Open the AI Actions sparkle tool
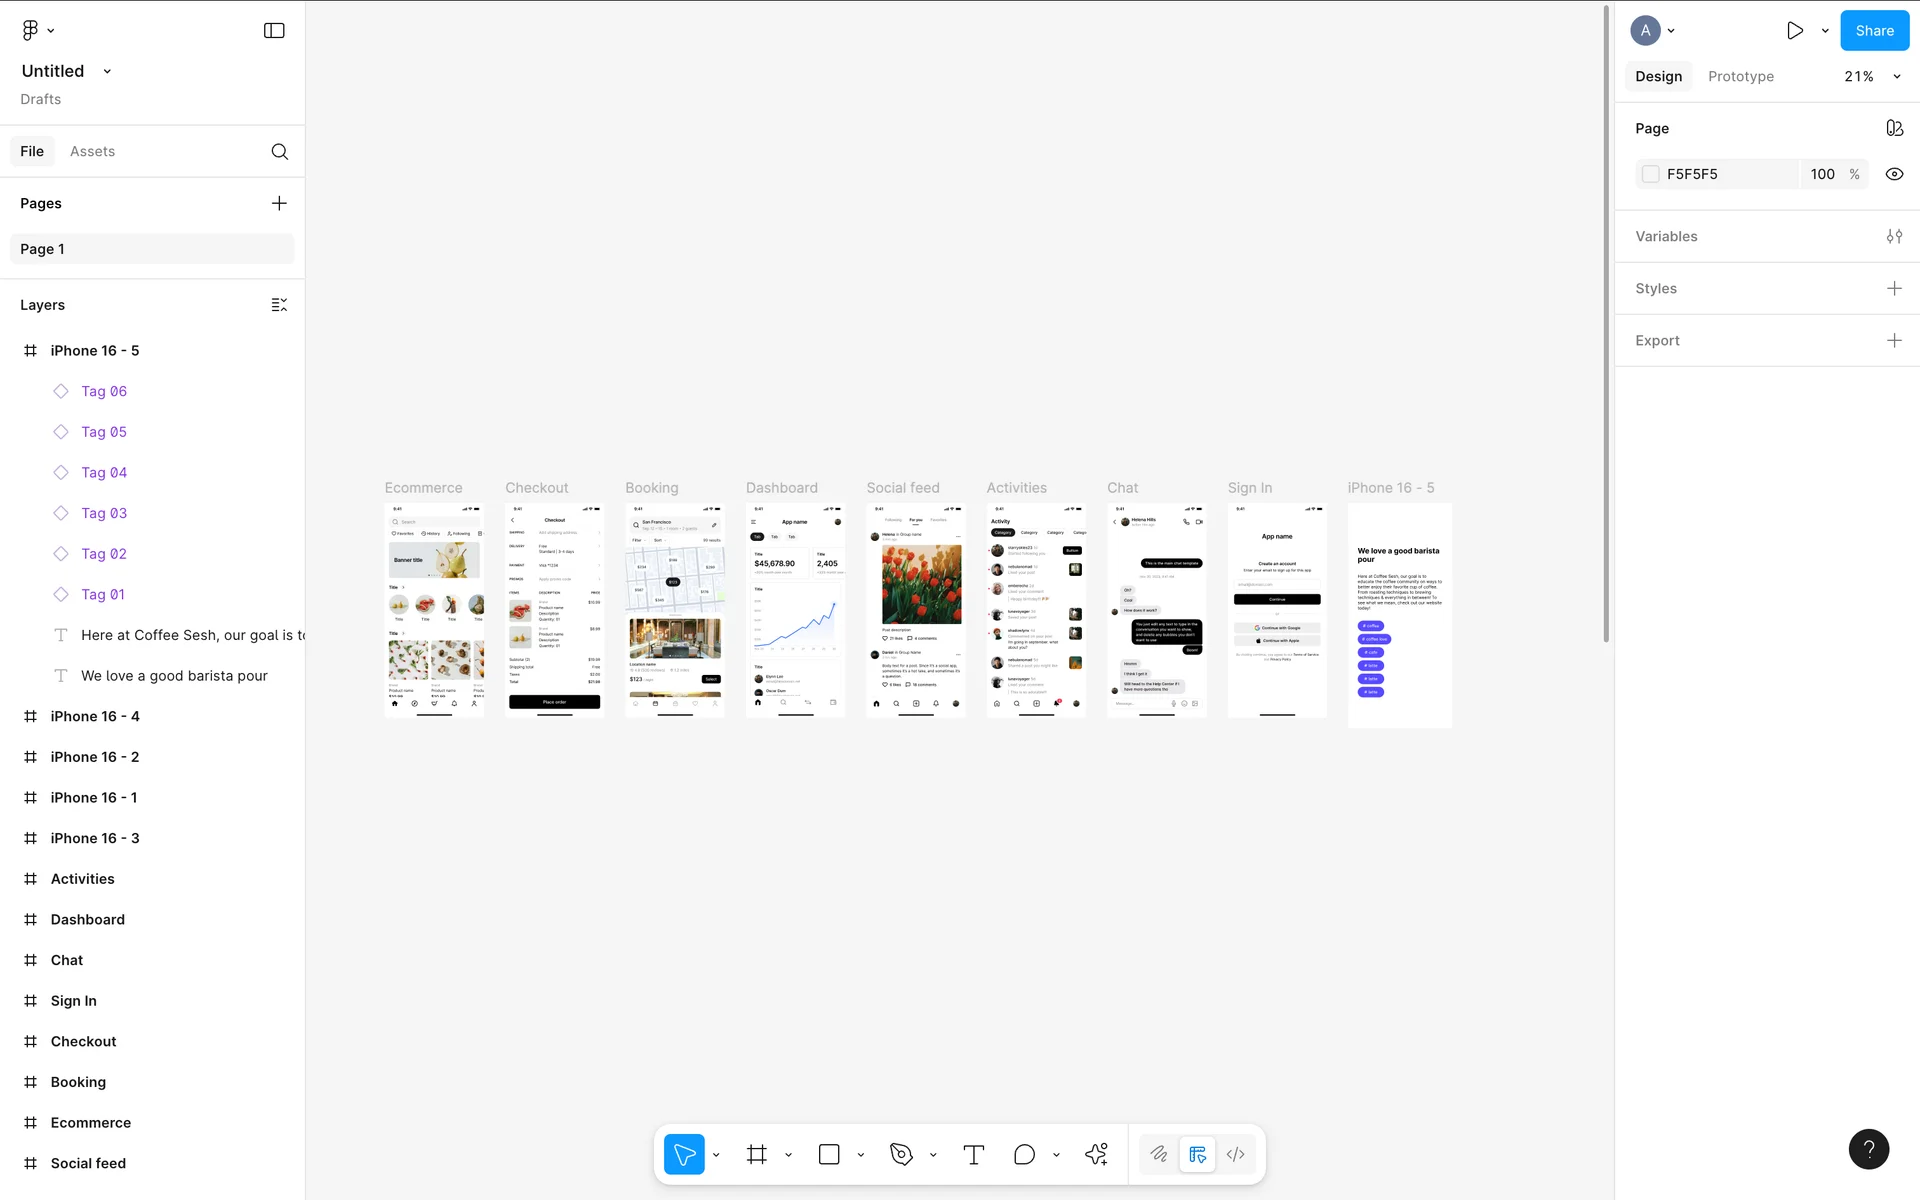 (x=1096, y=1154)
